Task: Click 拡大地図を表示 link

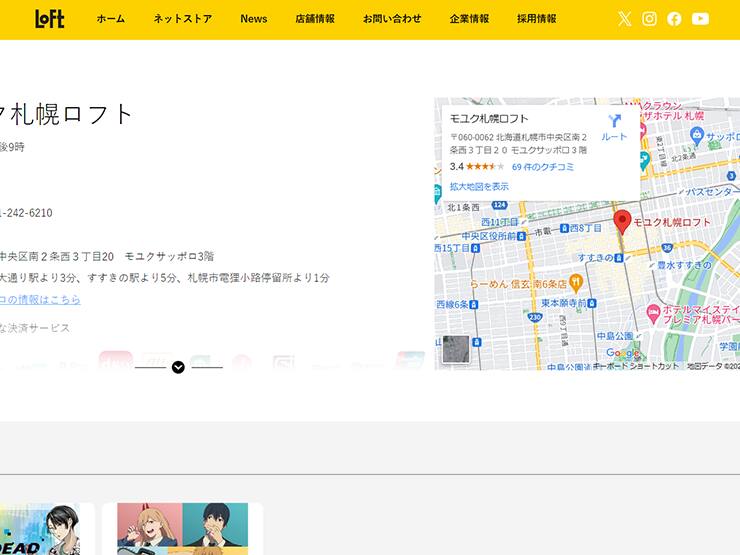Action: click(x=479, y=186)
